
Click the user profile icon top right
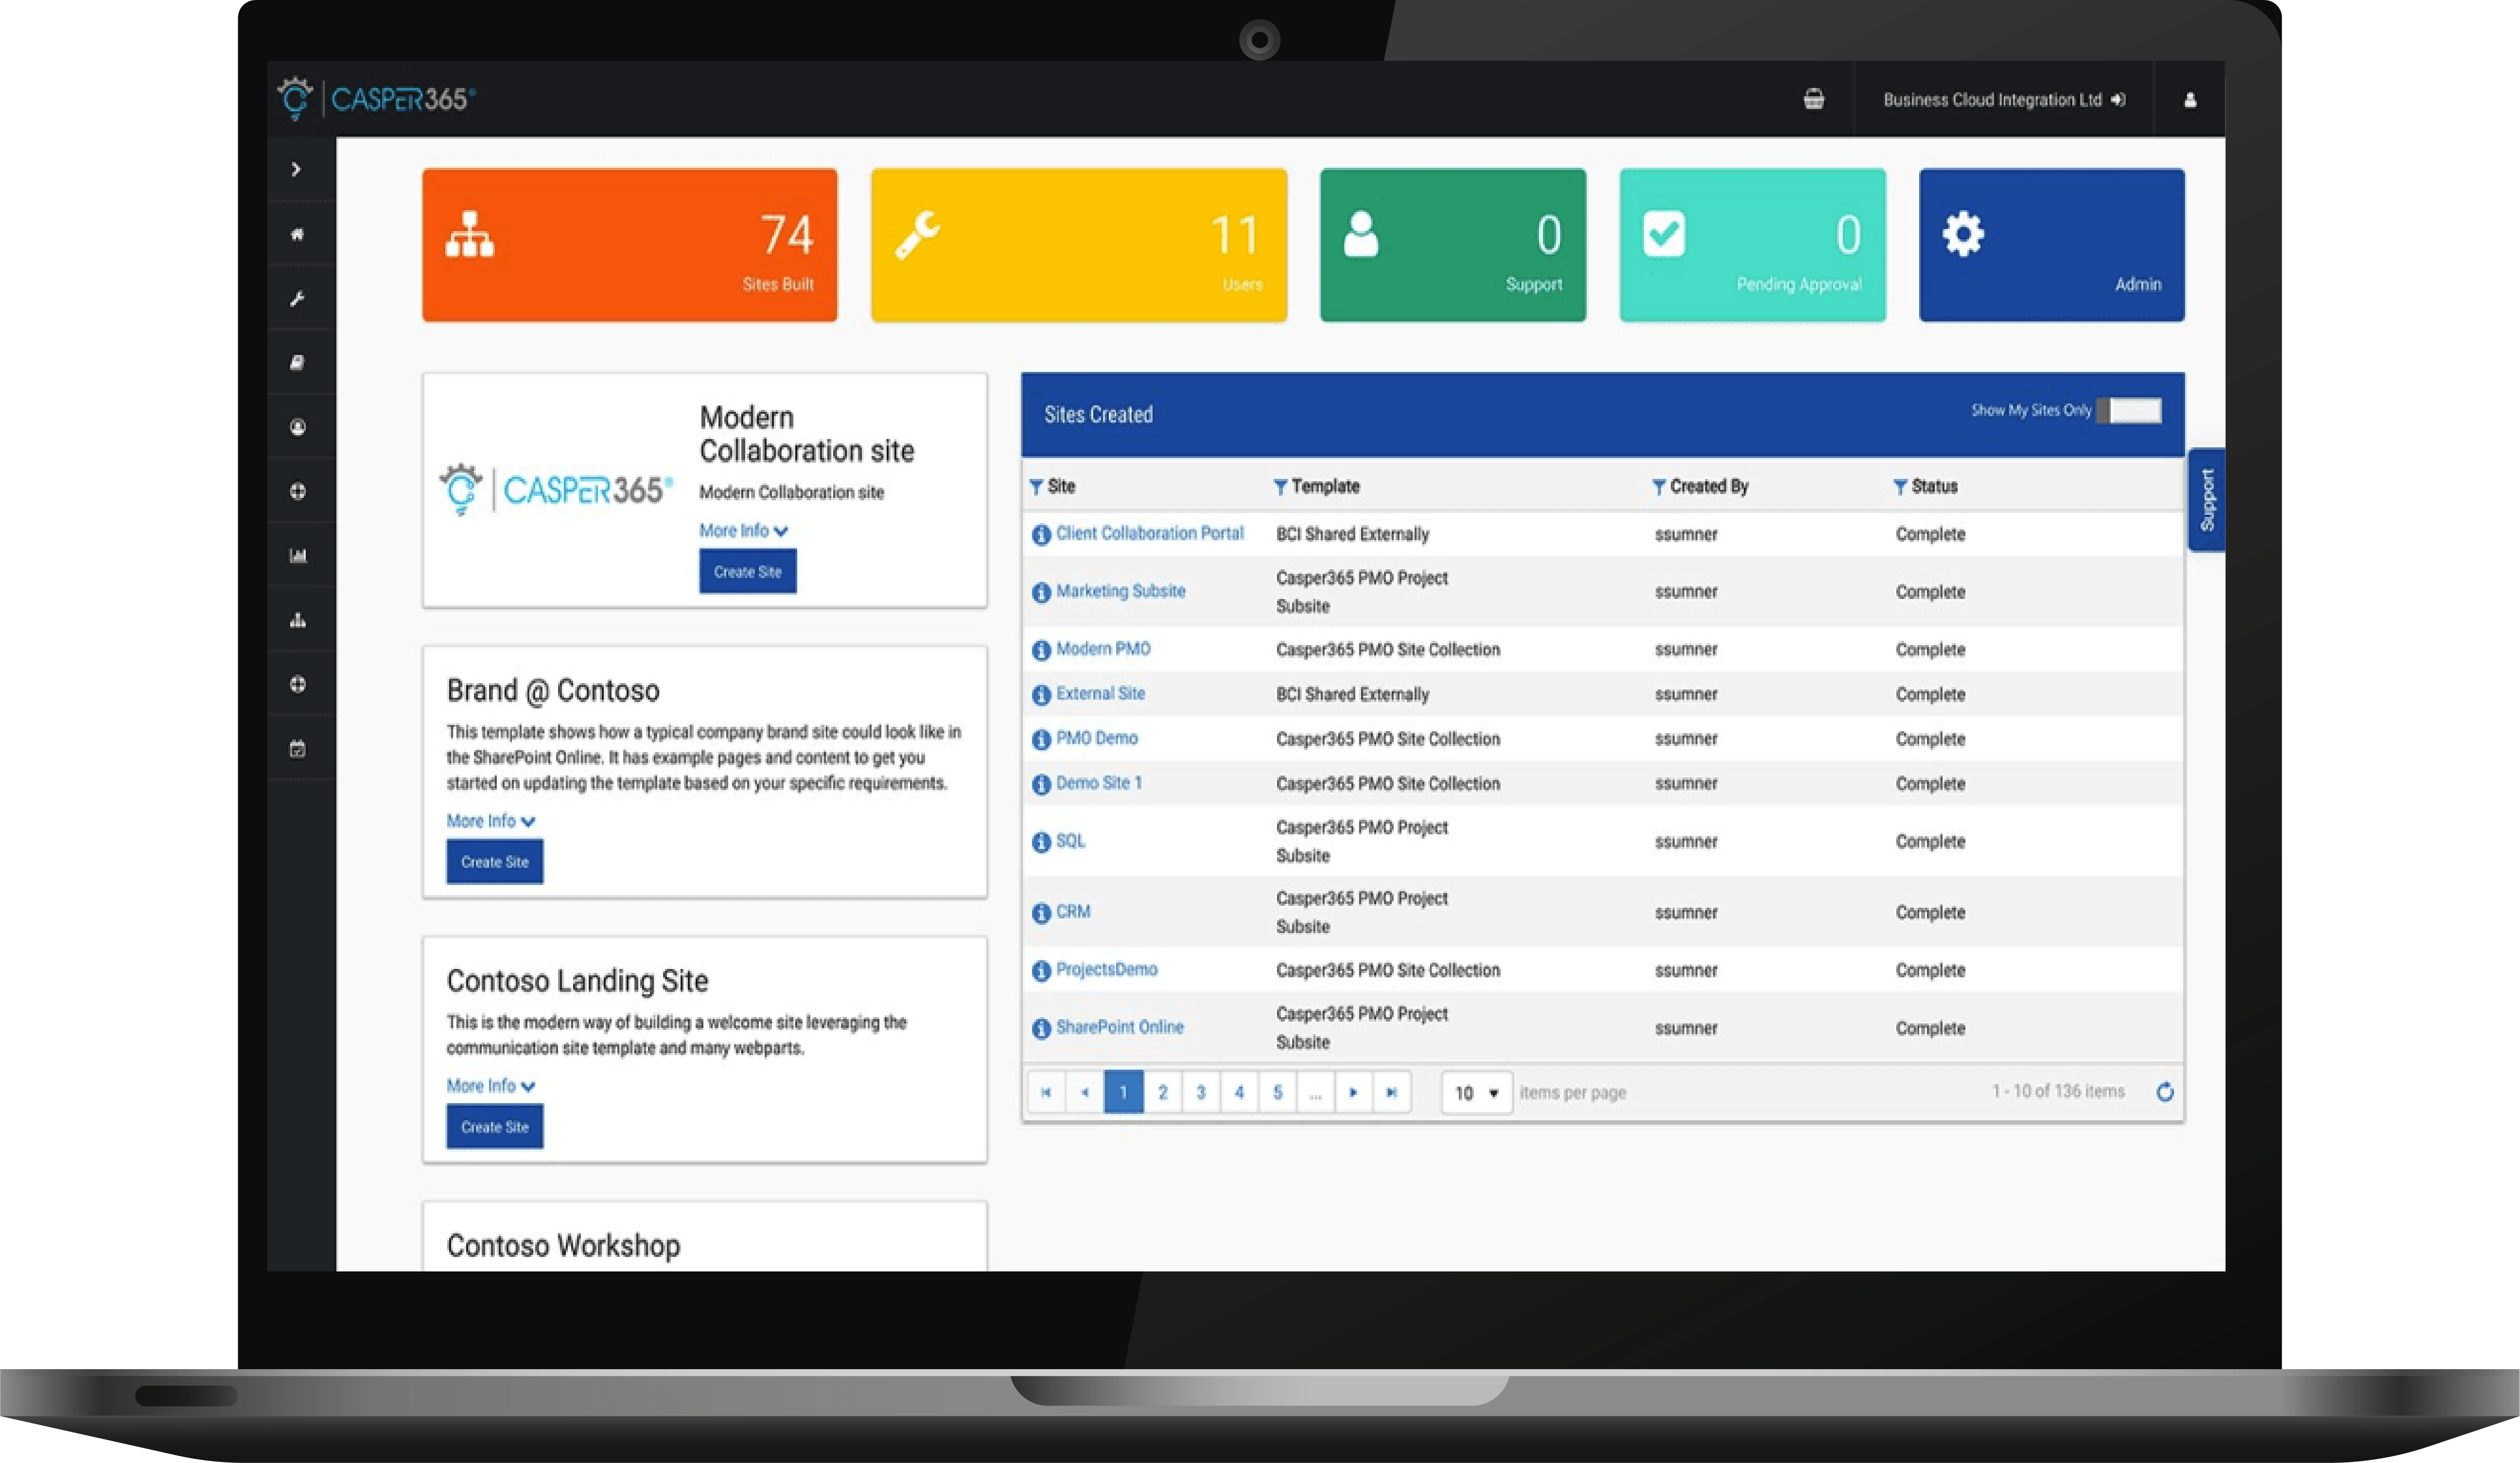pyautogui.click(x=2190, y=100)
